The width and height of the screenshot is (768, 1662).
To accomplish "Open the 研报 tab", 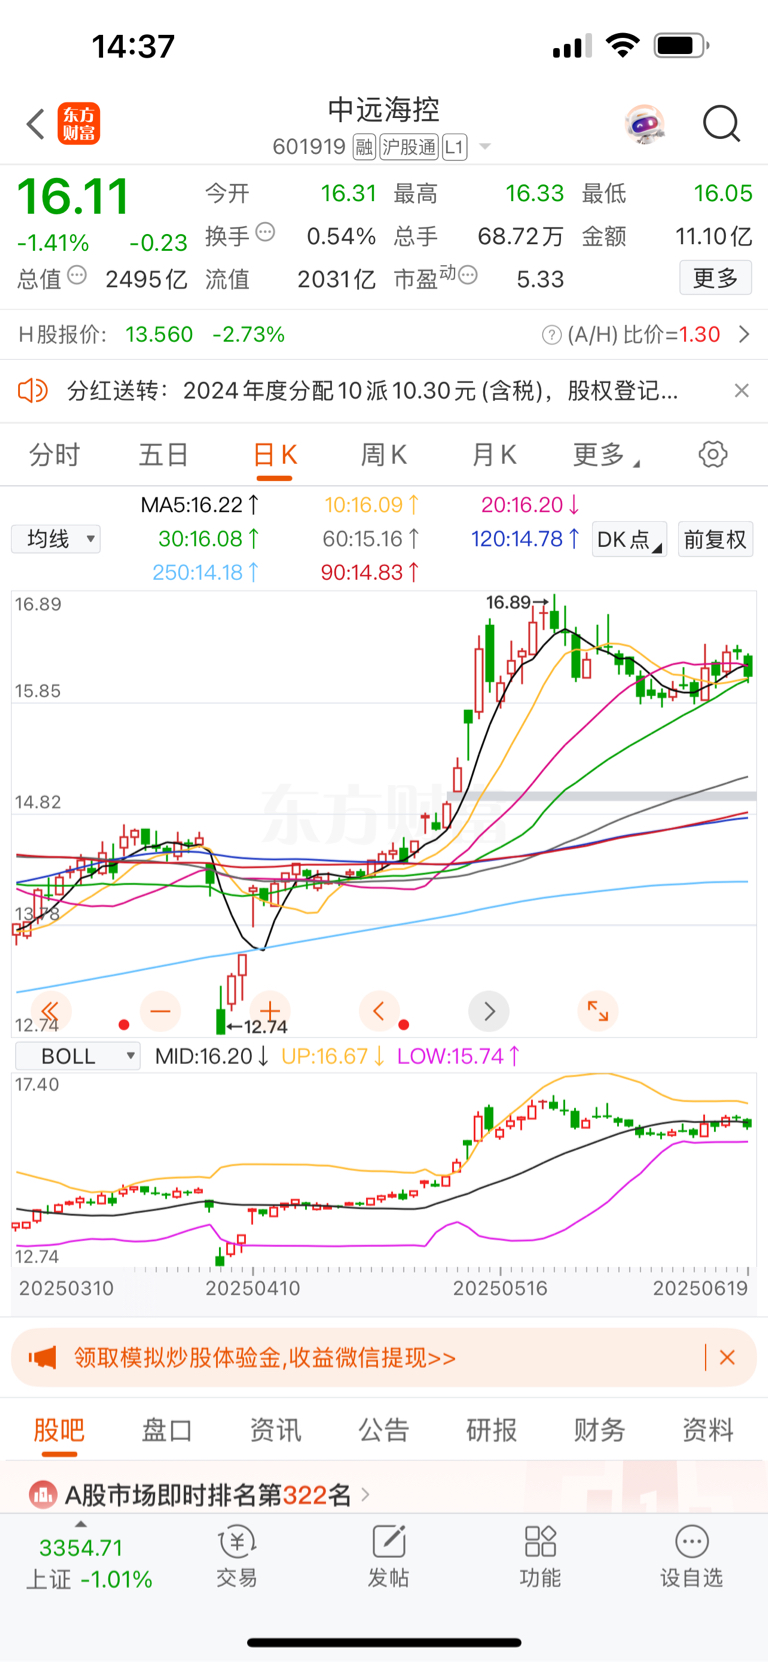I will (x=492, y=1430).
